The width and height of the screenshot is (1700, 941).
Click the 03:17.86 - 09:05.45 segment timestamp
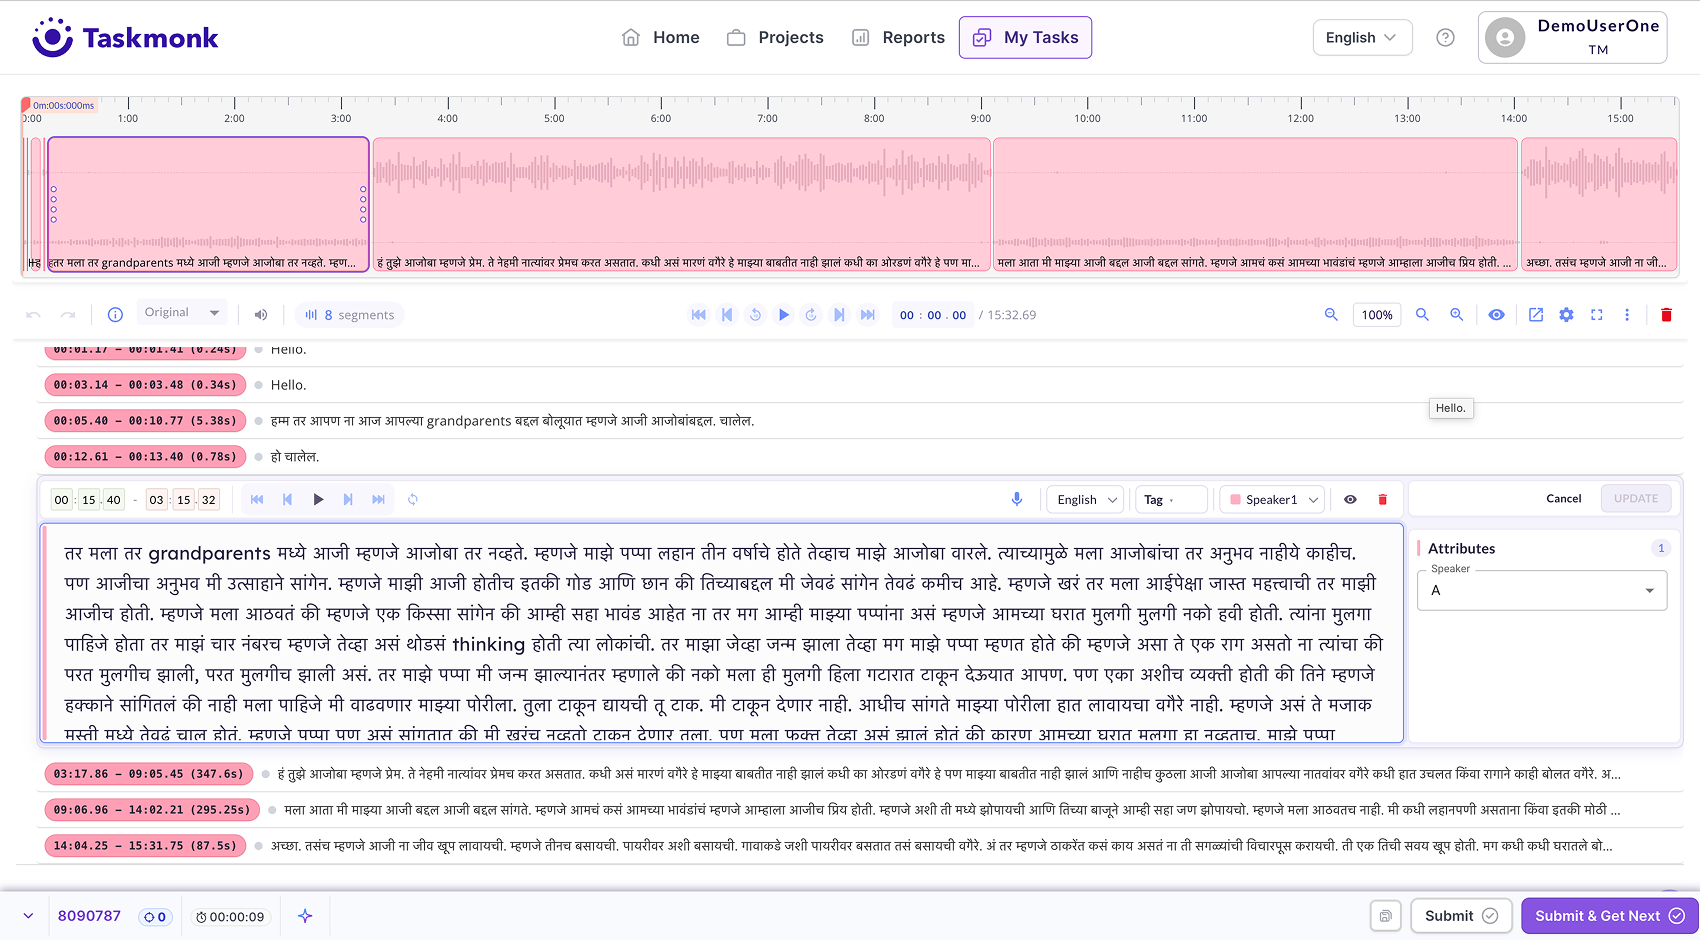point(148,773)
